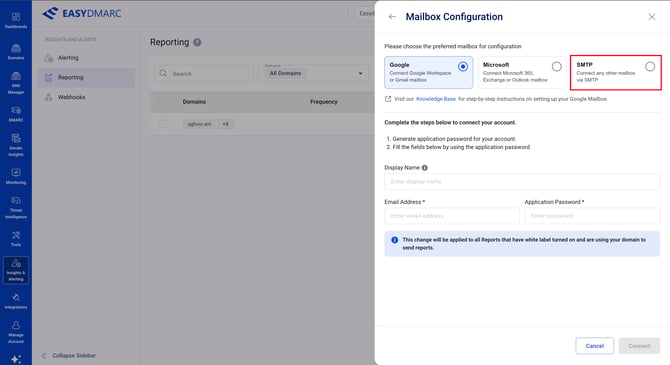Click the help icon next to Reporting
This screenshot has width=670, height=365.
[197, 42]
